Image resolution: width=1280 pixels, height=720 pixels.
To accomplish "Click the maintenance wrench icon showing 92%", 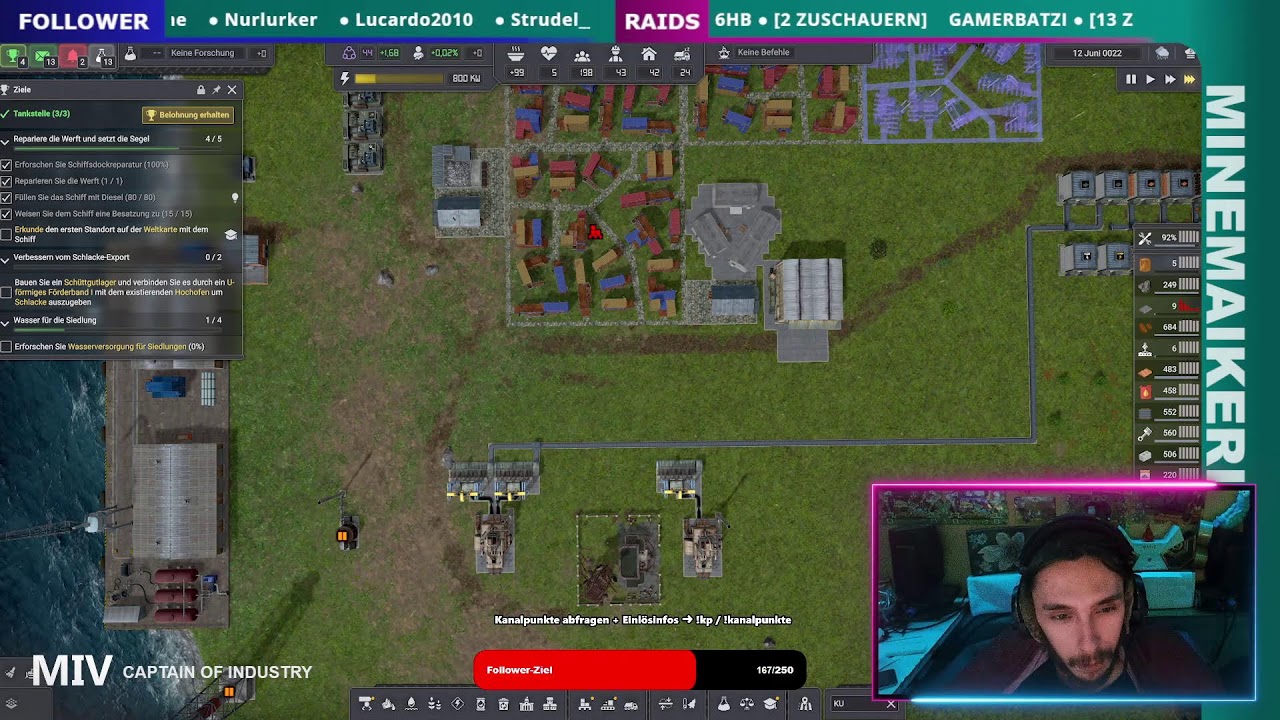I will (1146, 238).
